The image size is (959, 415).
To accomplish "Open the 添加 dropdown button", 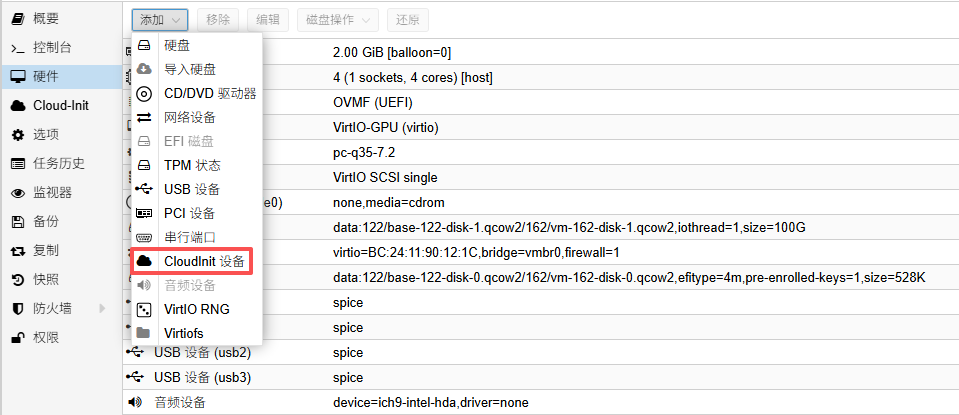I will (160, 19).
